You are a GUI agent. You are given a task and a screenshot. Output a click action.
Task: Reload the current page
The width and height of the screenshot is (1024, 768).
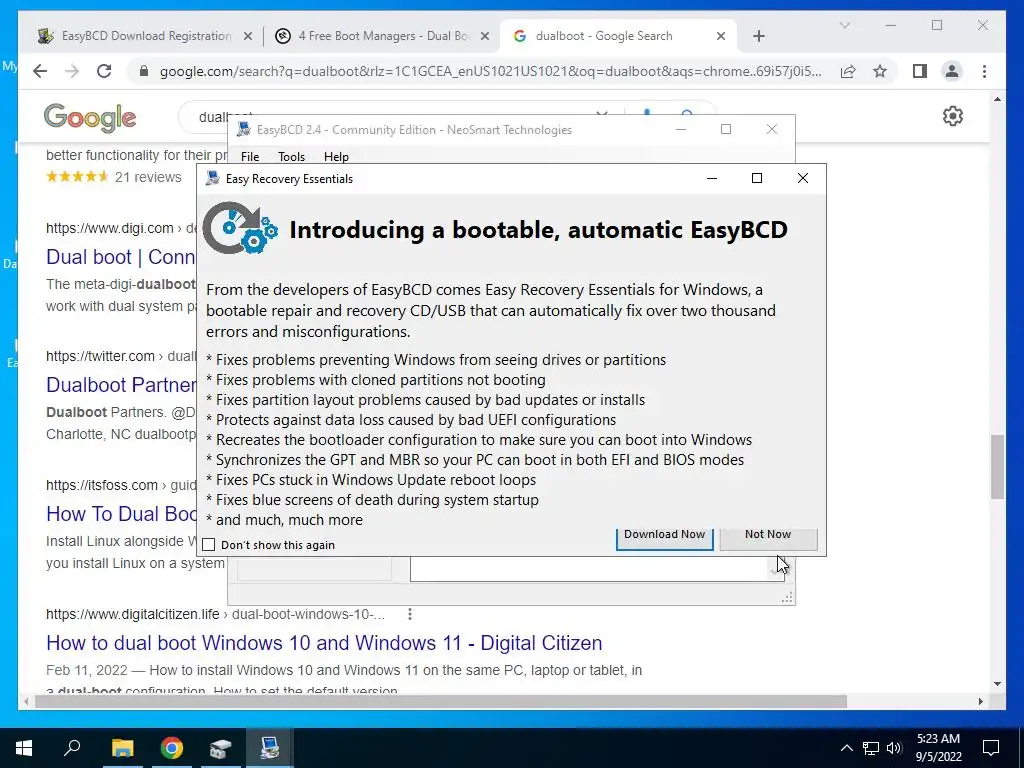click(104, 71)
